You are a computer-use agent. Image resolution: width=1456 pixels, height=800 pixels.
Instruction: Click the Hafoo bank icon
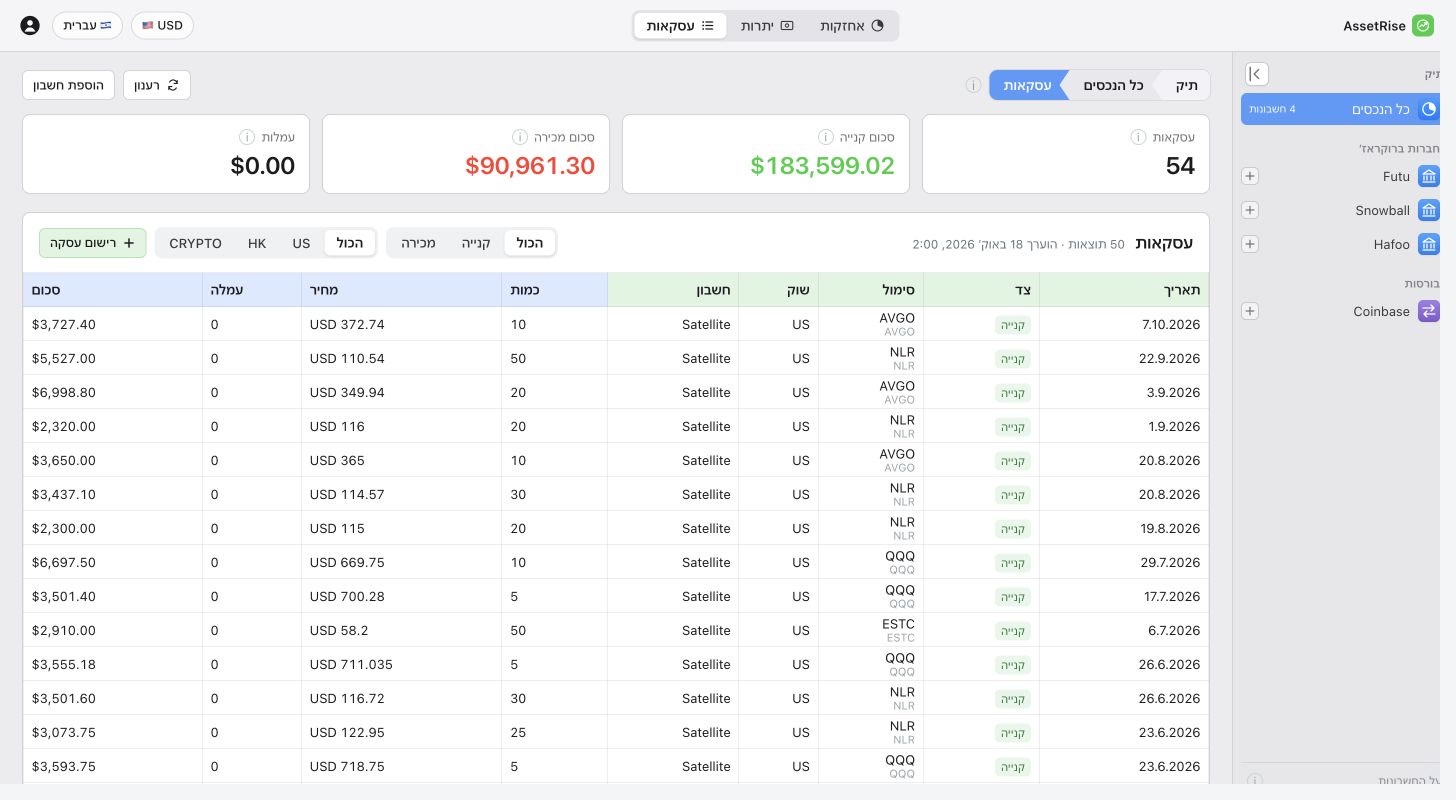click(1429, 245)
